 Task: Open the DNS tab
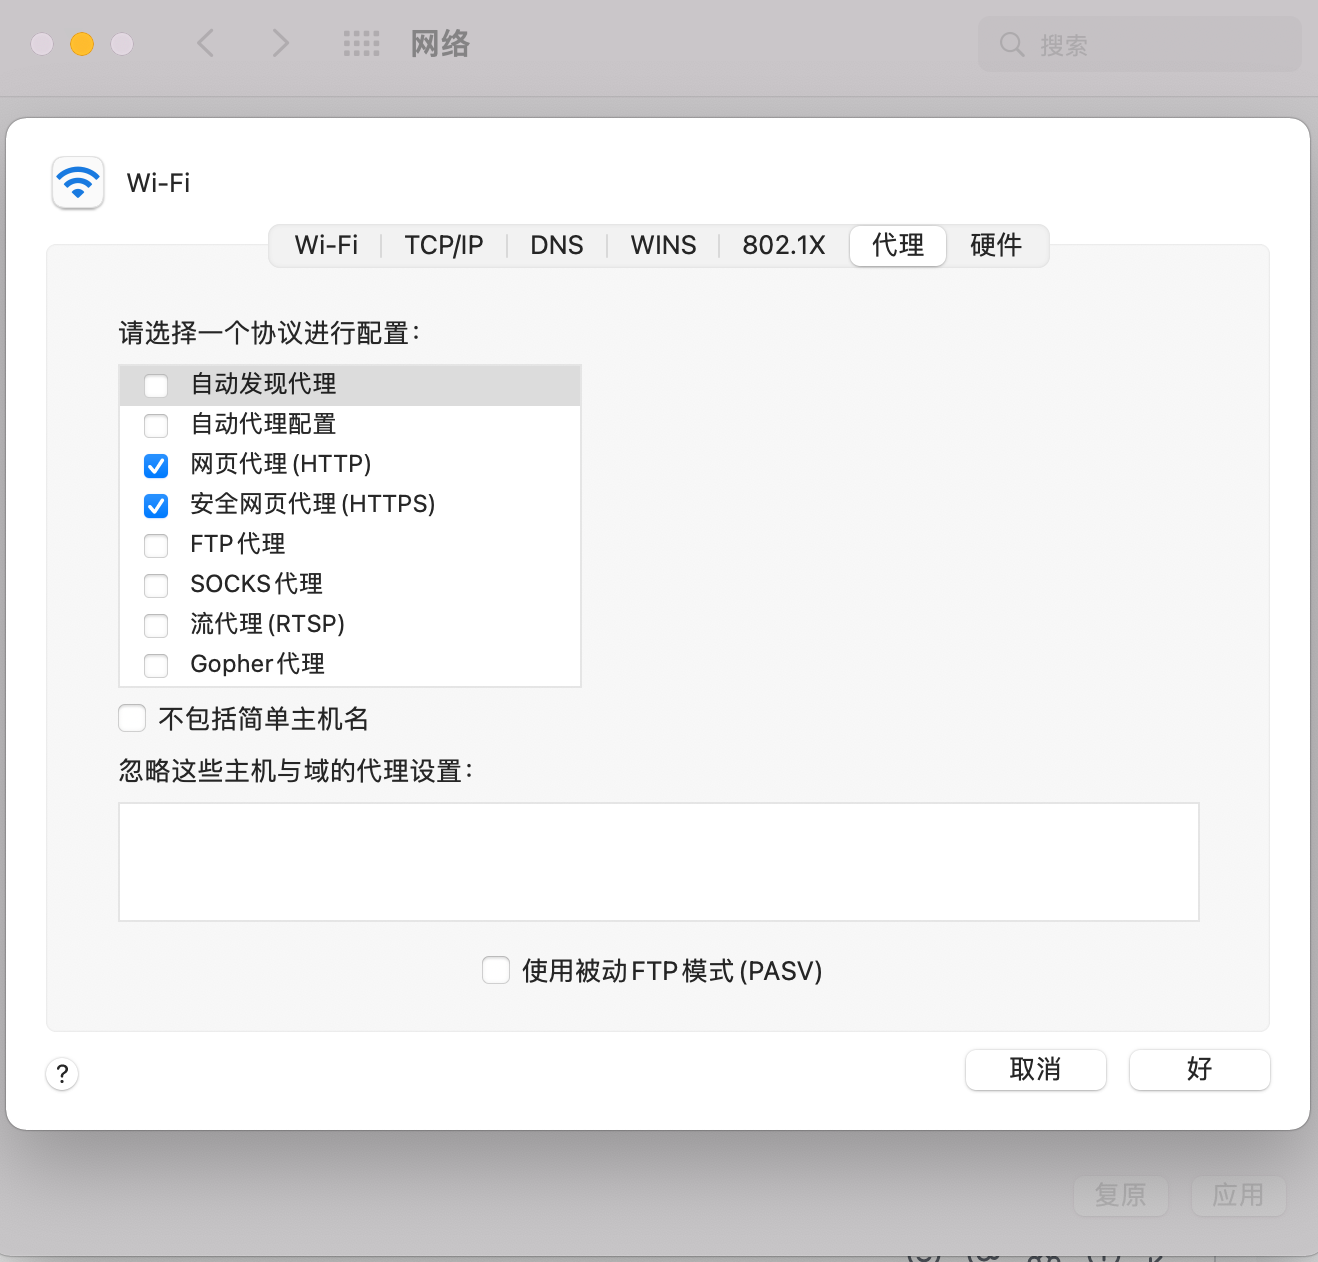coord(557,245)
